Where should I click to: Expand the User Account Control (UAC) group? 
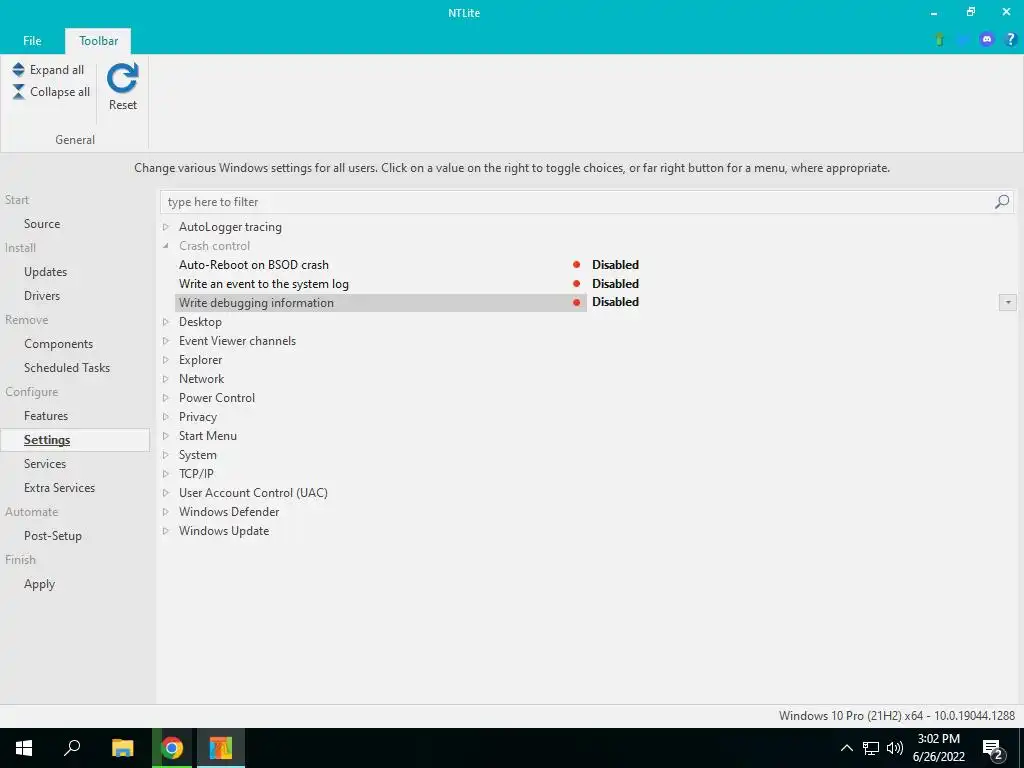pyautogui.click(x=166, y=492)
